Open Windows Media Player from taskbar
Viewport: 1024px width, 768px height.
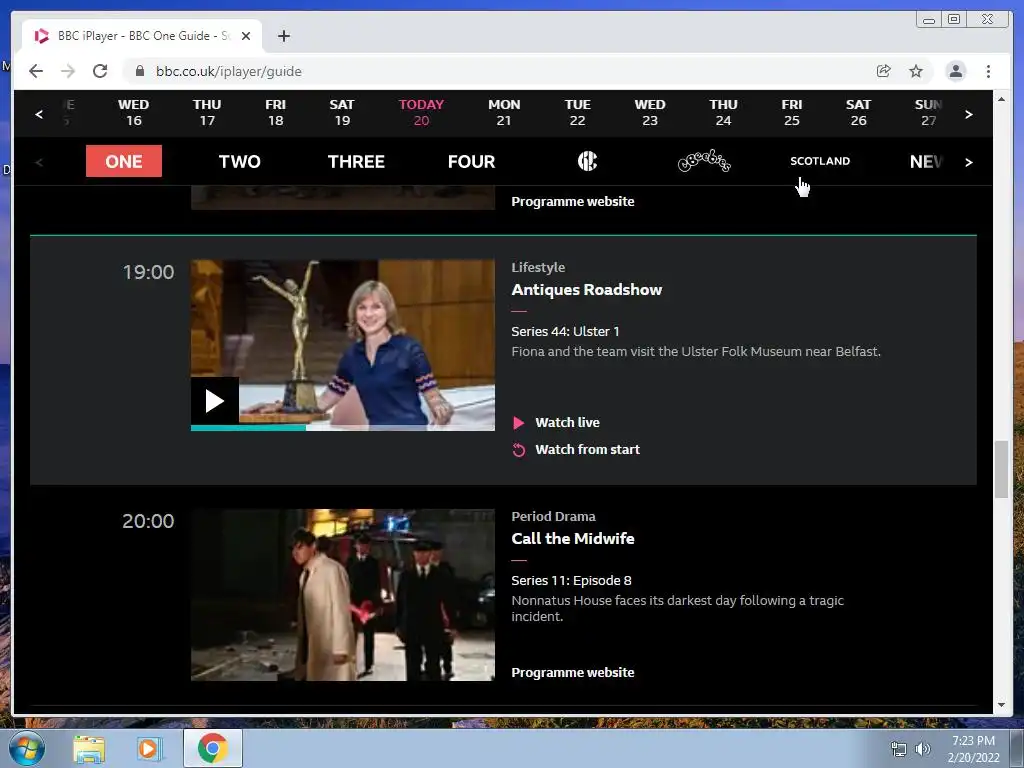[148, 748]
